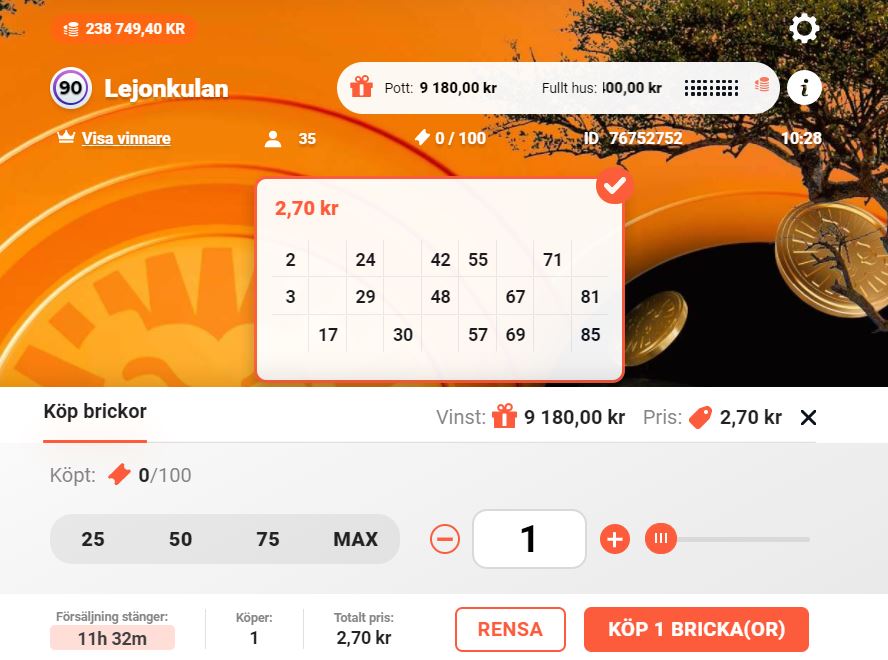888x660 pixels.
Task: Open the Visa vinnare link
Action: pos(126,138)
